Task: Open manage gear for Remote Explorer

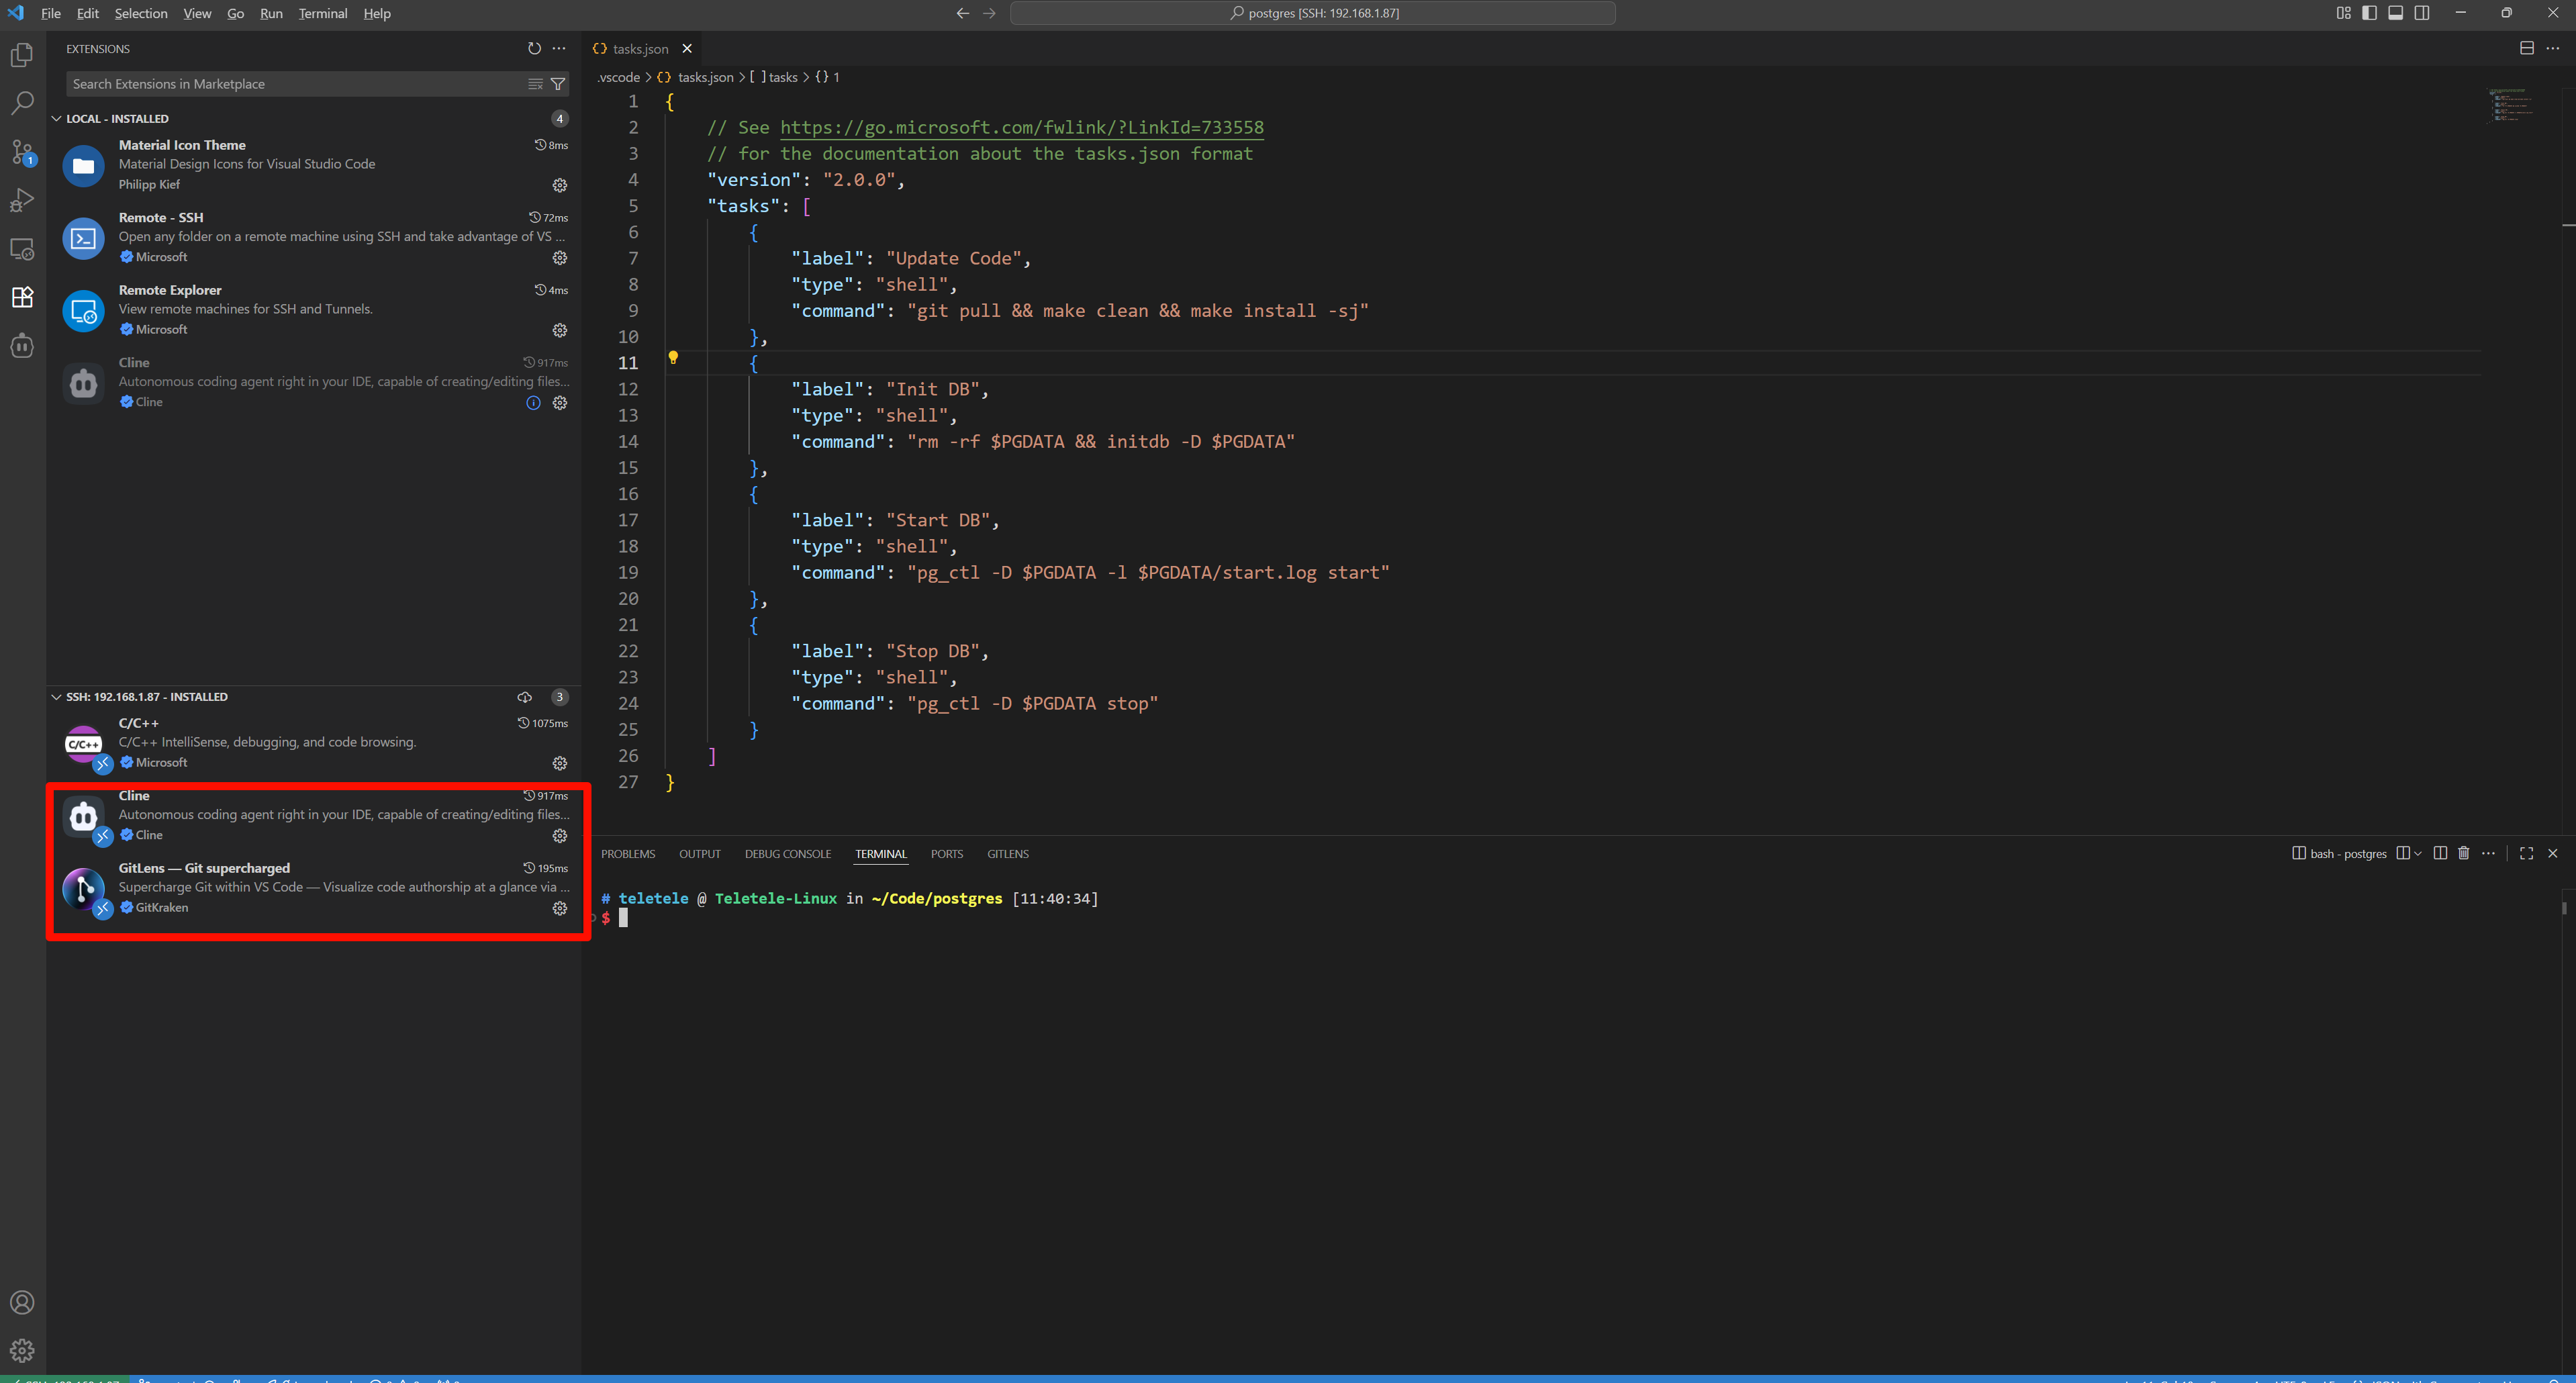Action: pyautogui.click(x=560, y=330)
